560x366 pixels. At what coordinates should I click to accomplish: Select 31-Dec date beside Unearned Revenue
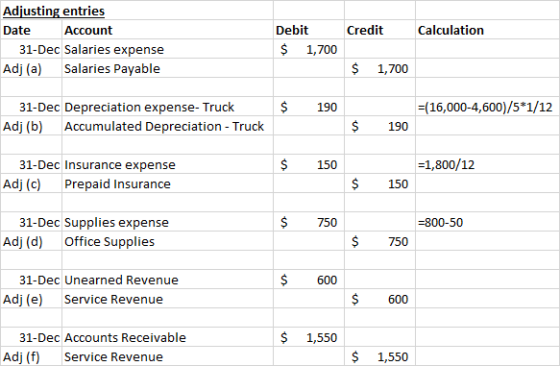(31, 280)
